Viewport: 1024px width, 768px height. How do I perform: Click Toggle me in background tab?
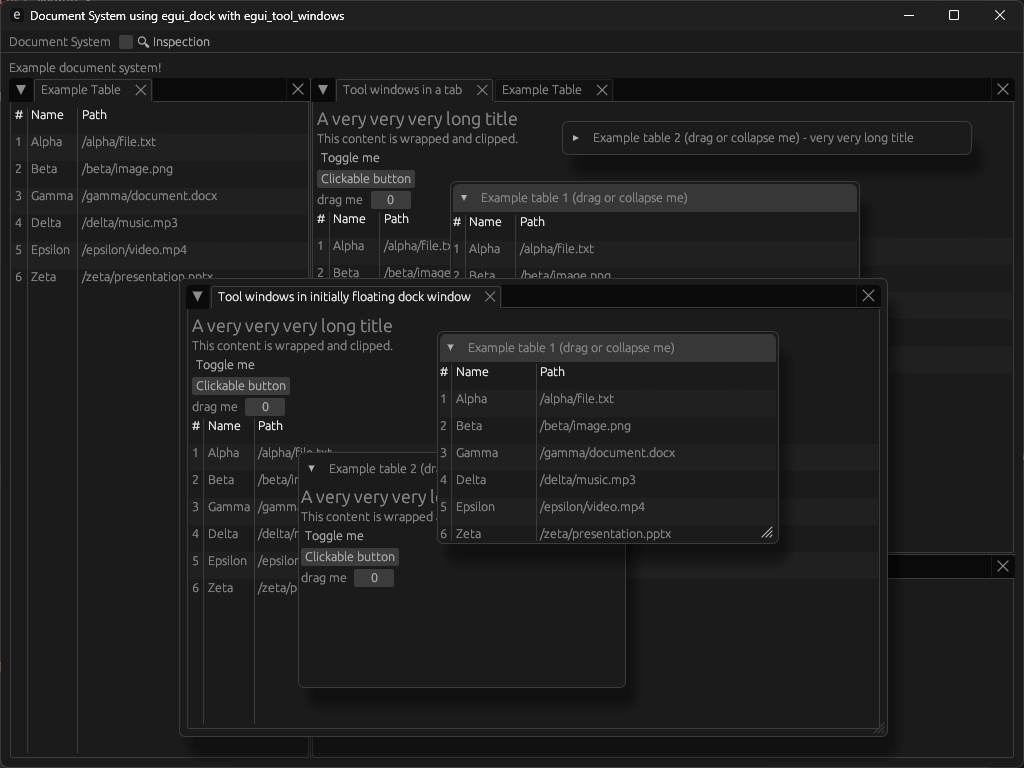(350, 158)
